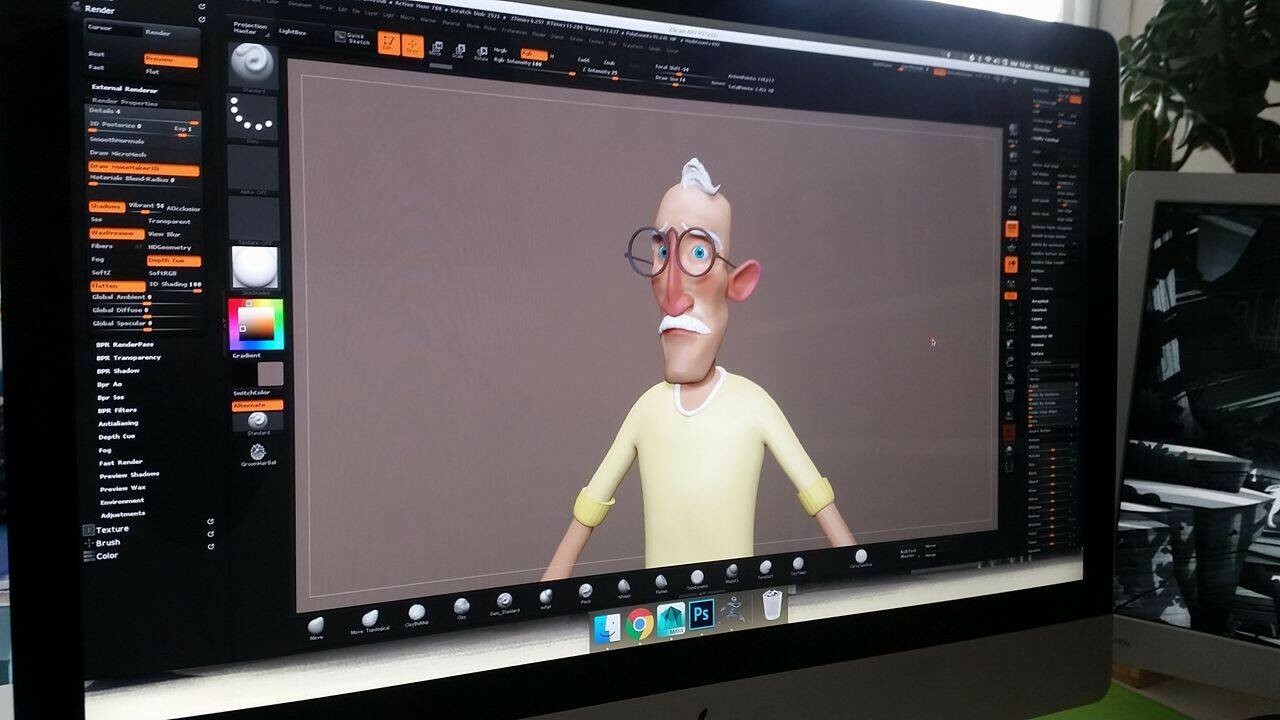The width and height of the screenshot is (1280, 720).
Task: Expand Bpr Ao section
Action: tap(110, 383)
